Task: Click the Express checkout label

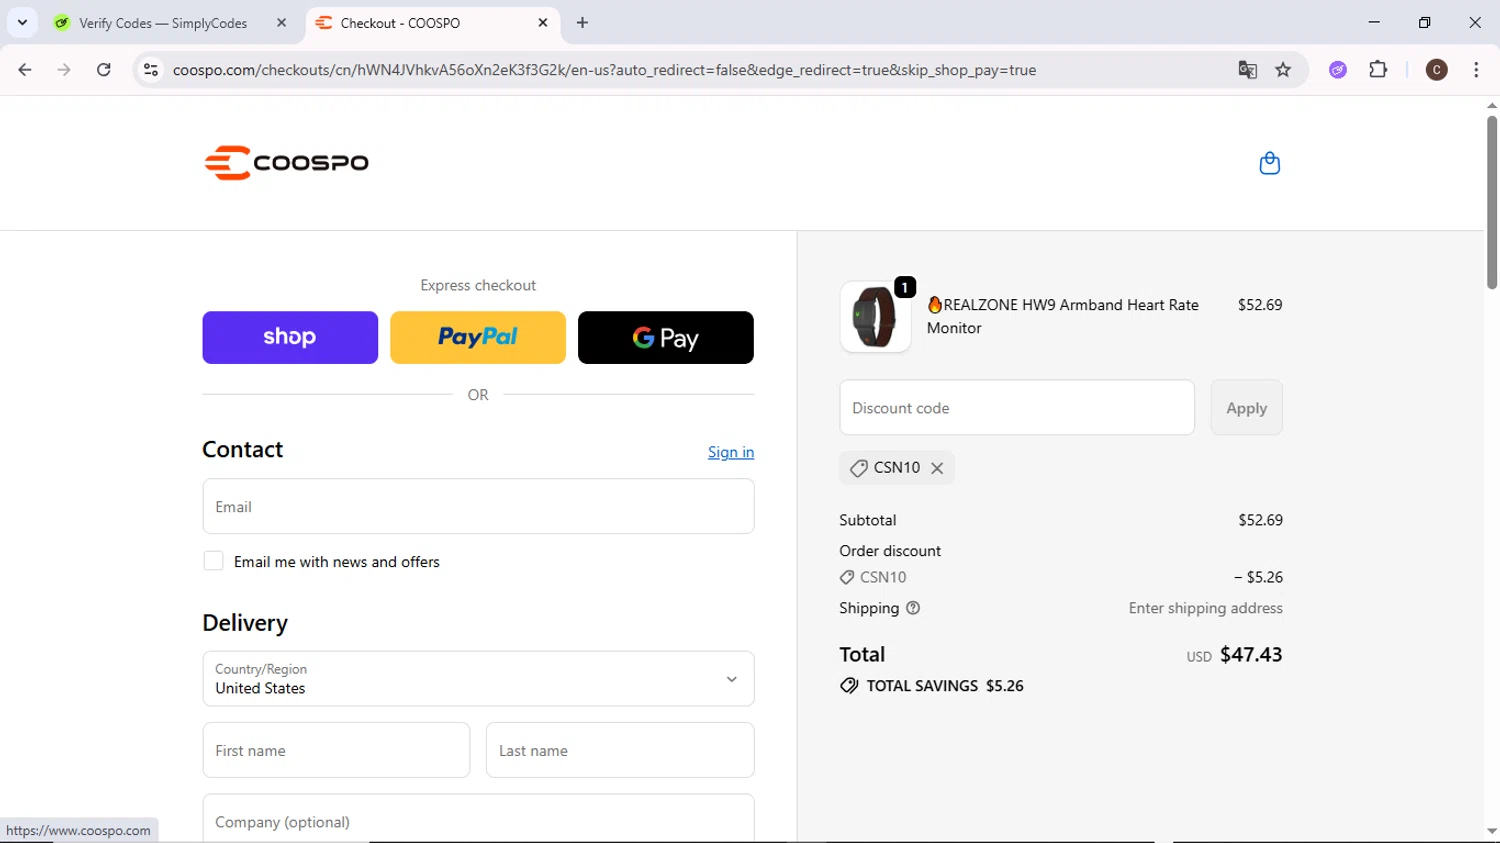Action: pyautogui.click(x=478, y=285)
